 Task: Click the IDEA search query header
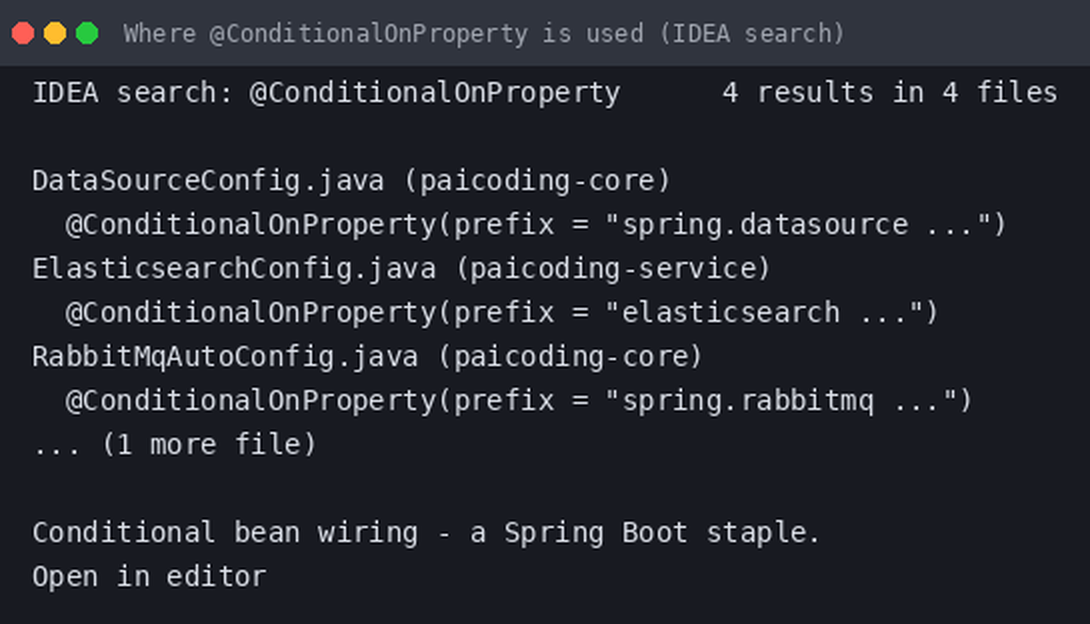click(x=326, y=93)
